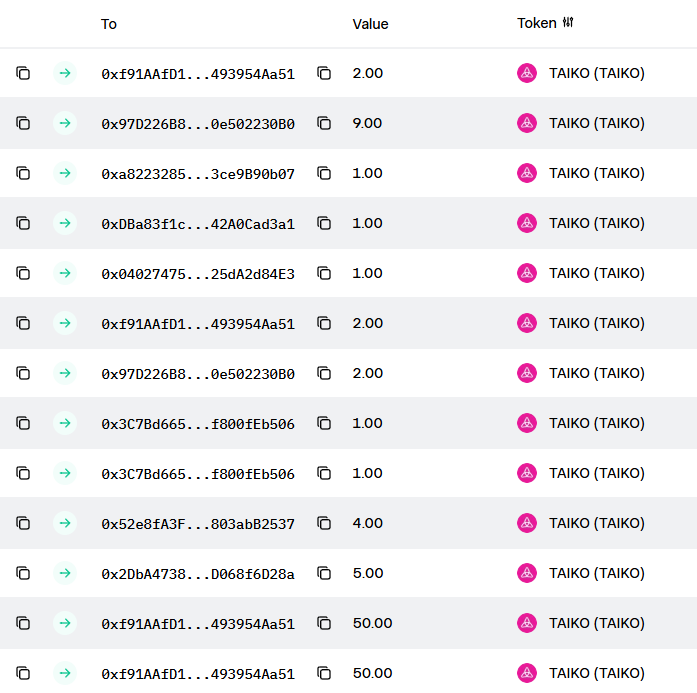Click copy icon left of arrow, 9.00 row
This screenshot has height=693, width=697.
(23, 123)
